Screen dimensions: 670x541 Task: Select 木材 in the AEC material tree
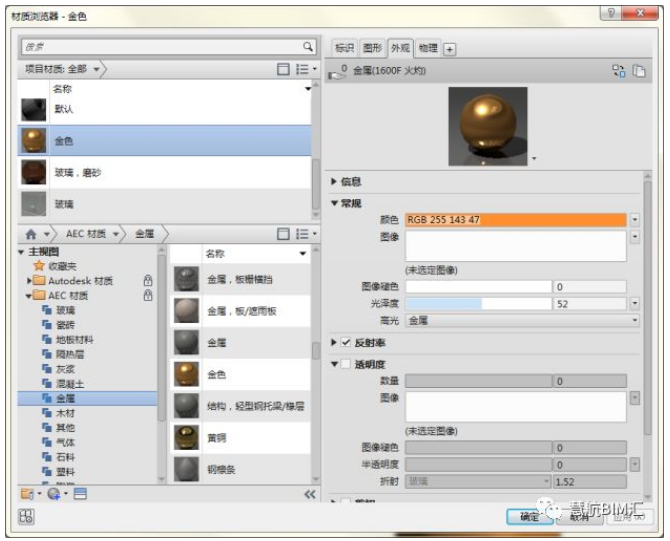(x=65, y=412)
